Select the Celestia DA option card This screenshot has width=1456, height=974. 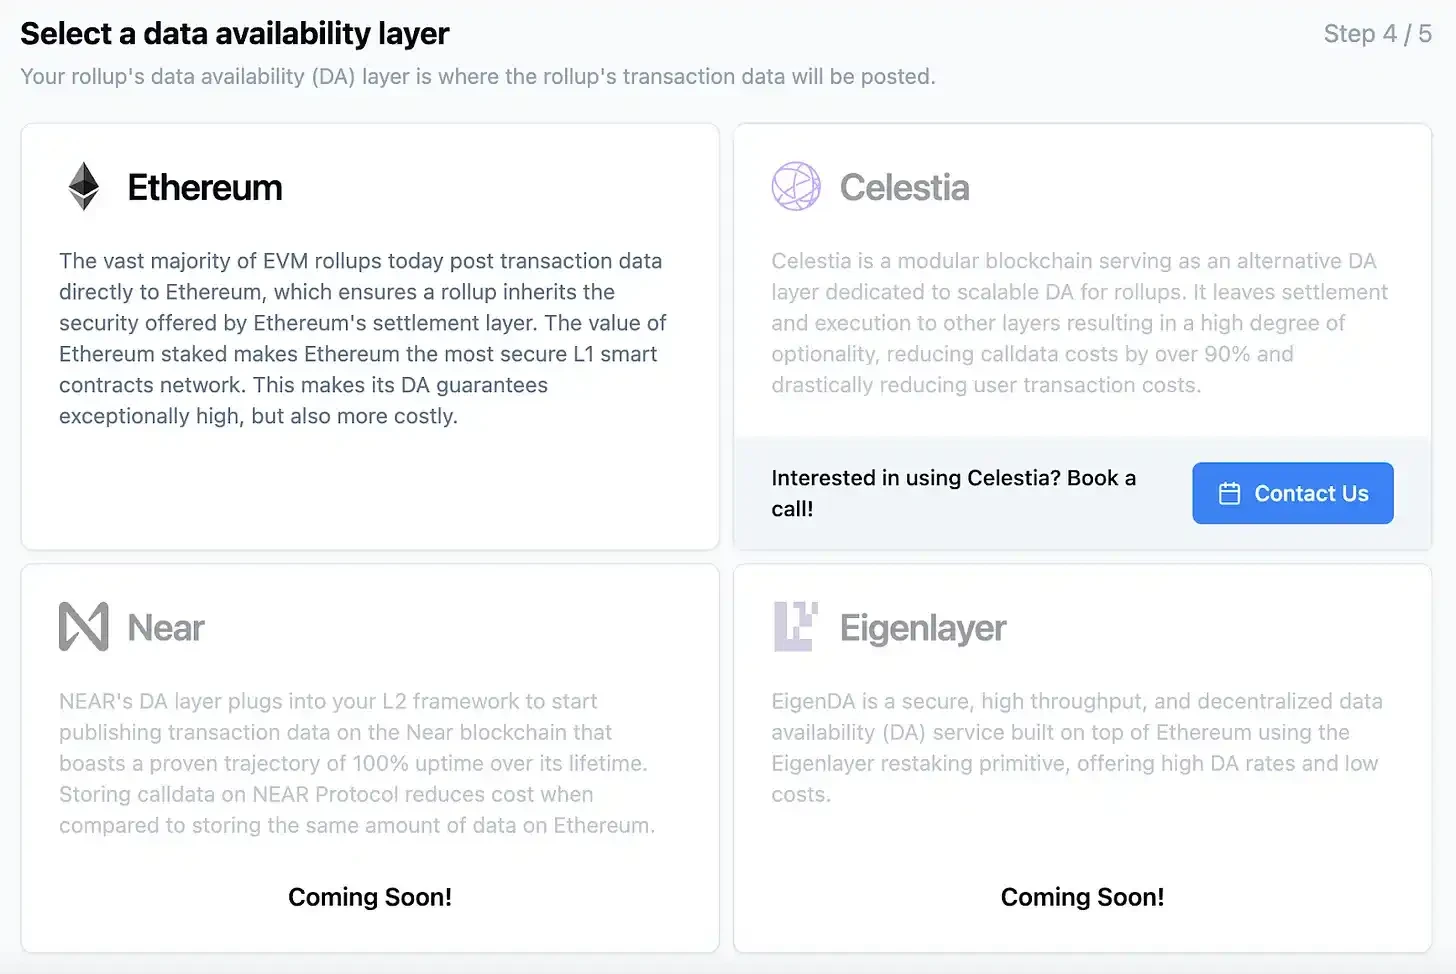coord(1082,300)
